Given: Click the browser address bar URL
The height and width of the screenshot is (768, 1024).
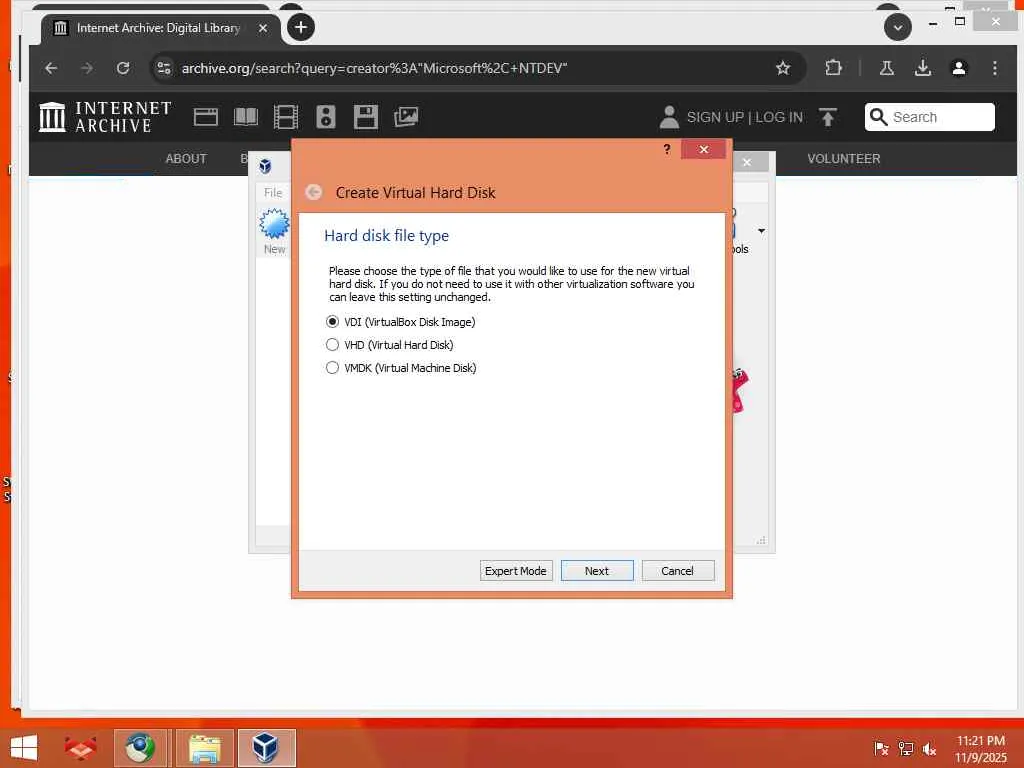Looking at the screenshot, I should [374, 68].
